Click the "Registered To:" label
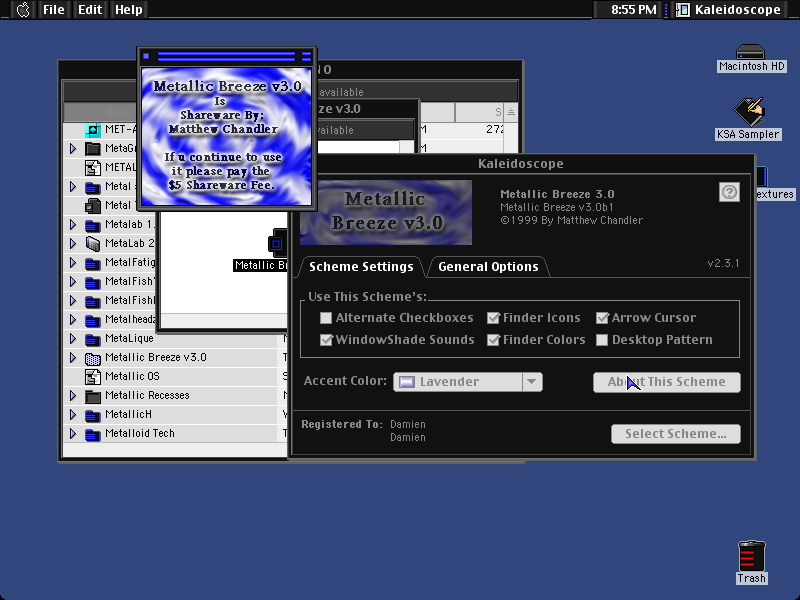The height and width of the screenshot is (600, 800). [342, 424]
